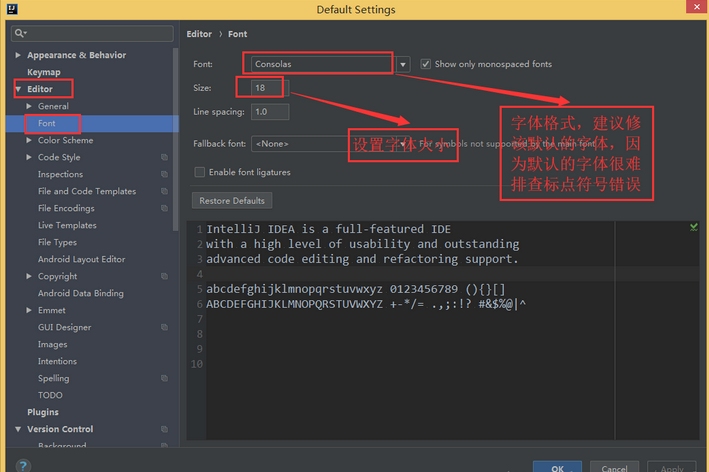Collapse the Version Control node arrow
Screen dimensions: 709x472
click(18, 429)
